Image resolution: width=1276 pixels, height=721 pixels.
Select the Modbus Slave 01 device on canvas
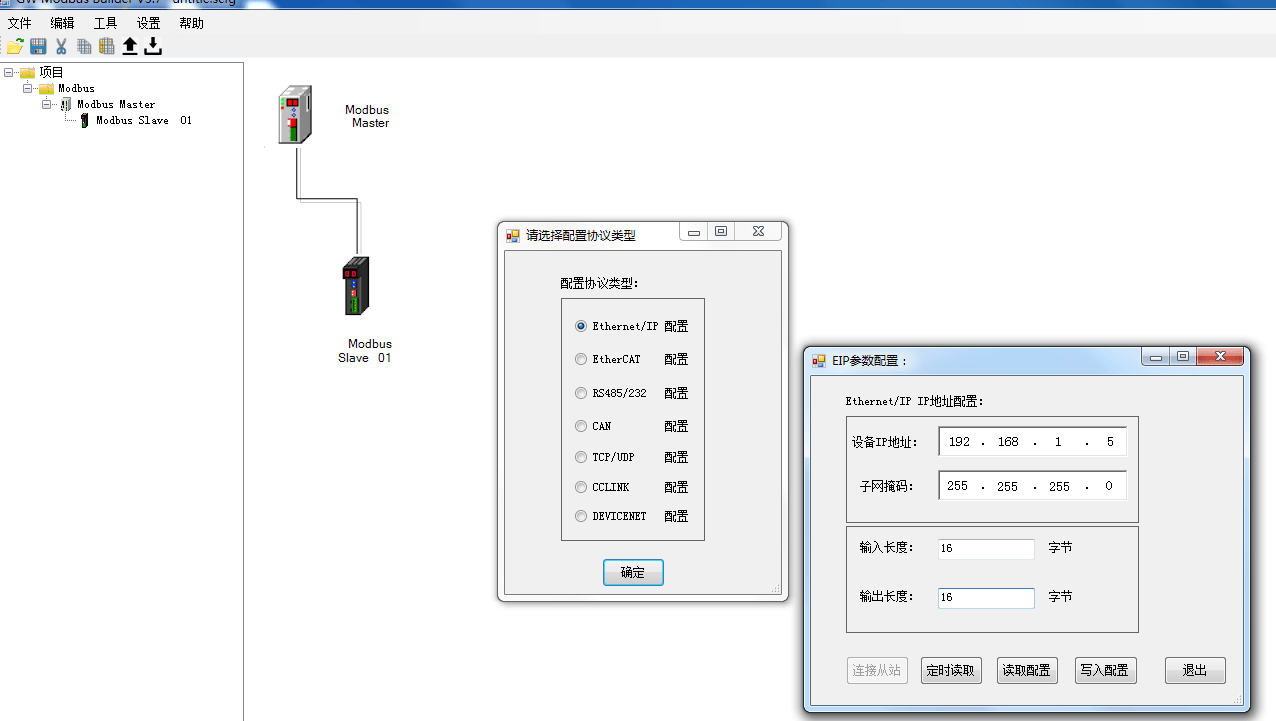click(x=356, y=286)
